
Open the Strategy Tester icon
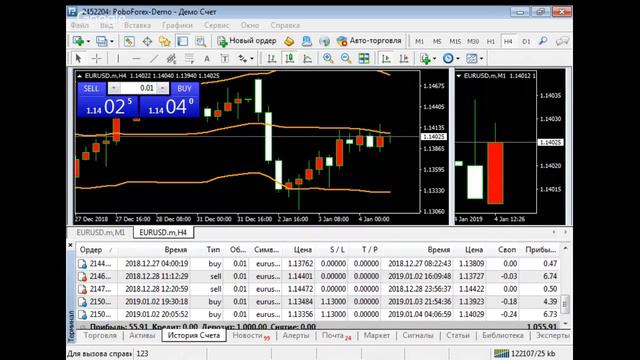200,41
